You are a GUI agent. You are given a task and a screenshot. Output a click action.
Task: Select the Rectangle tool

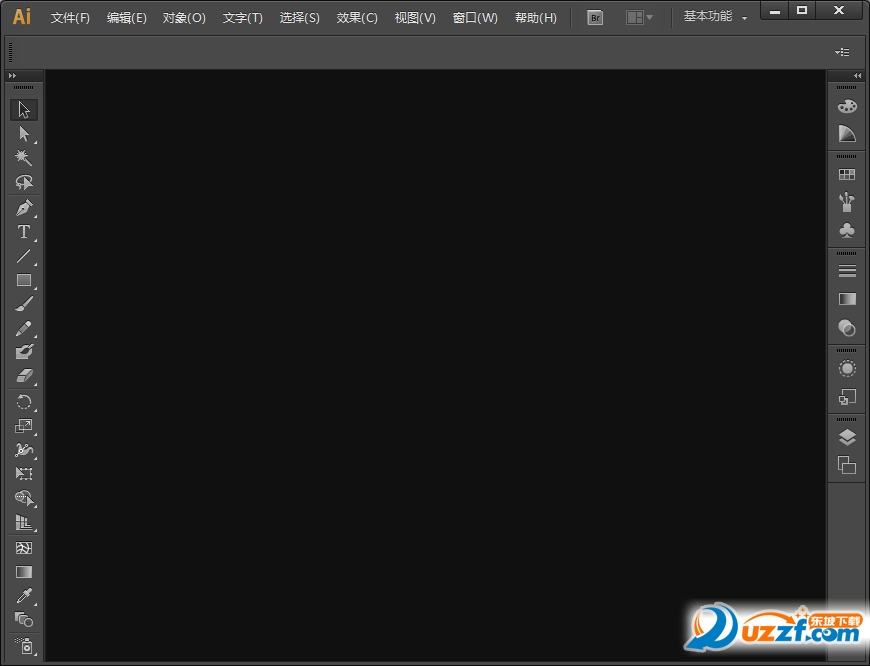(x=24, y=280)
